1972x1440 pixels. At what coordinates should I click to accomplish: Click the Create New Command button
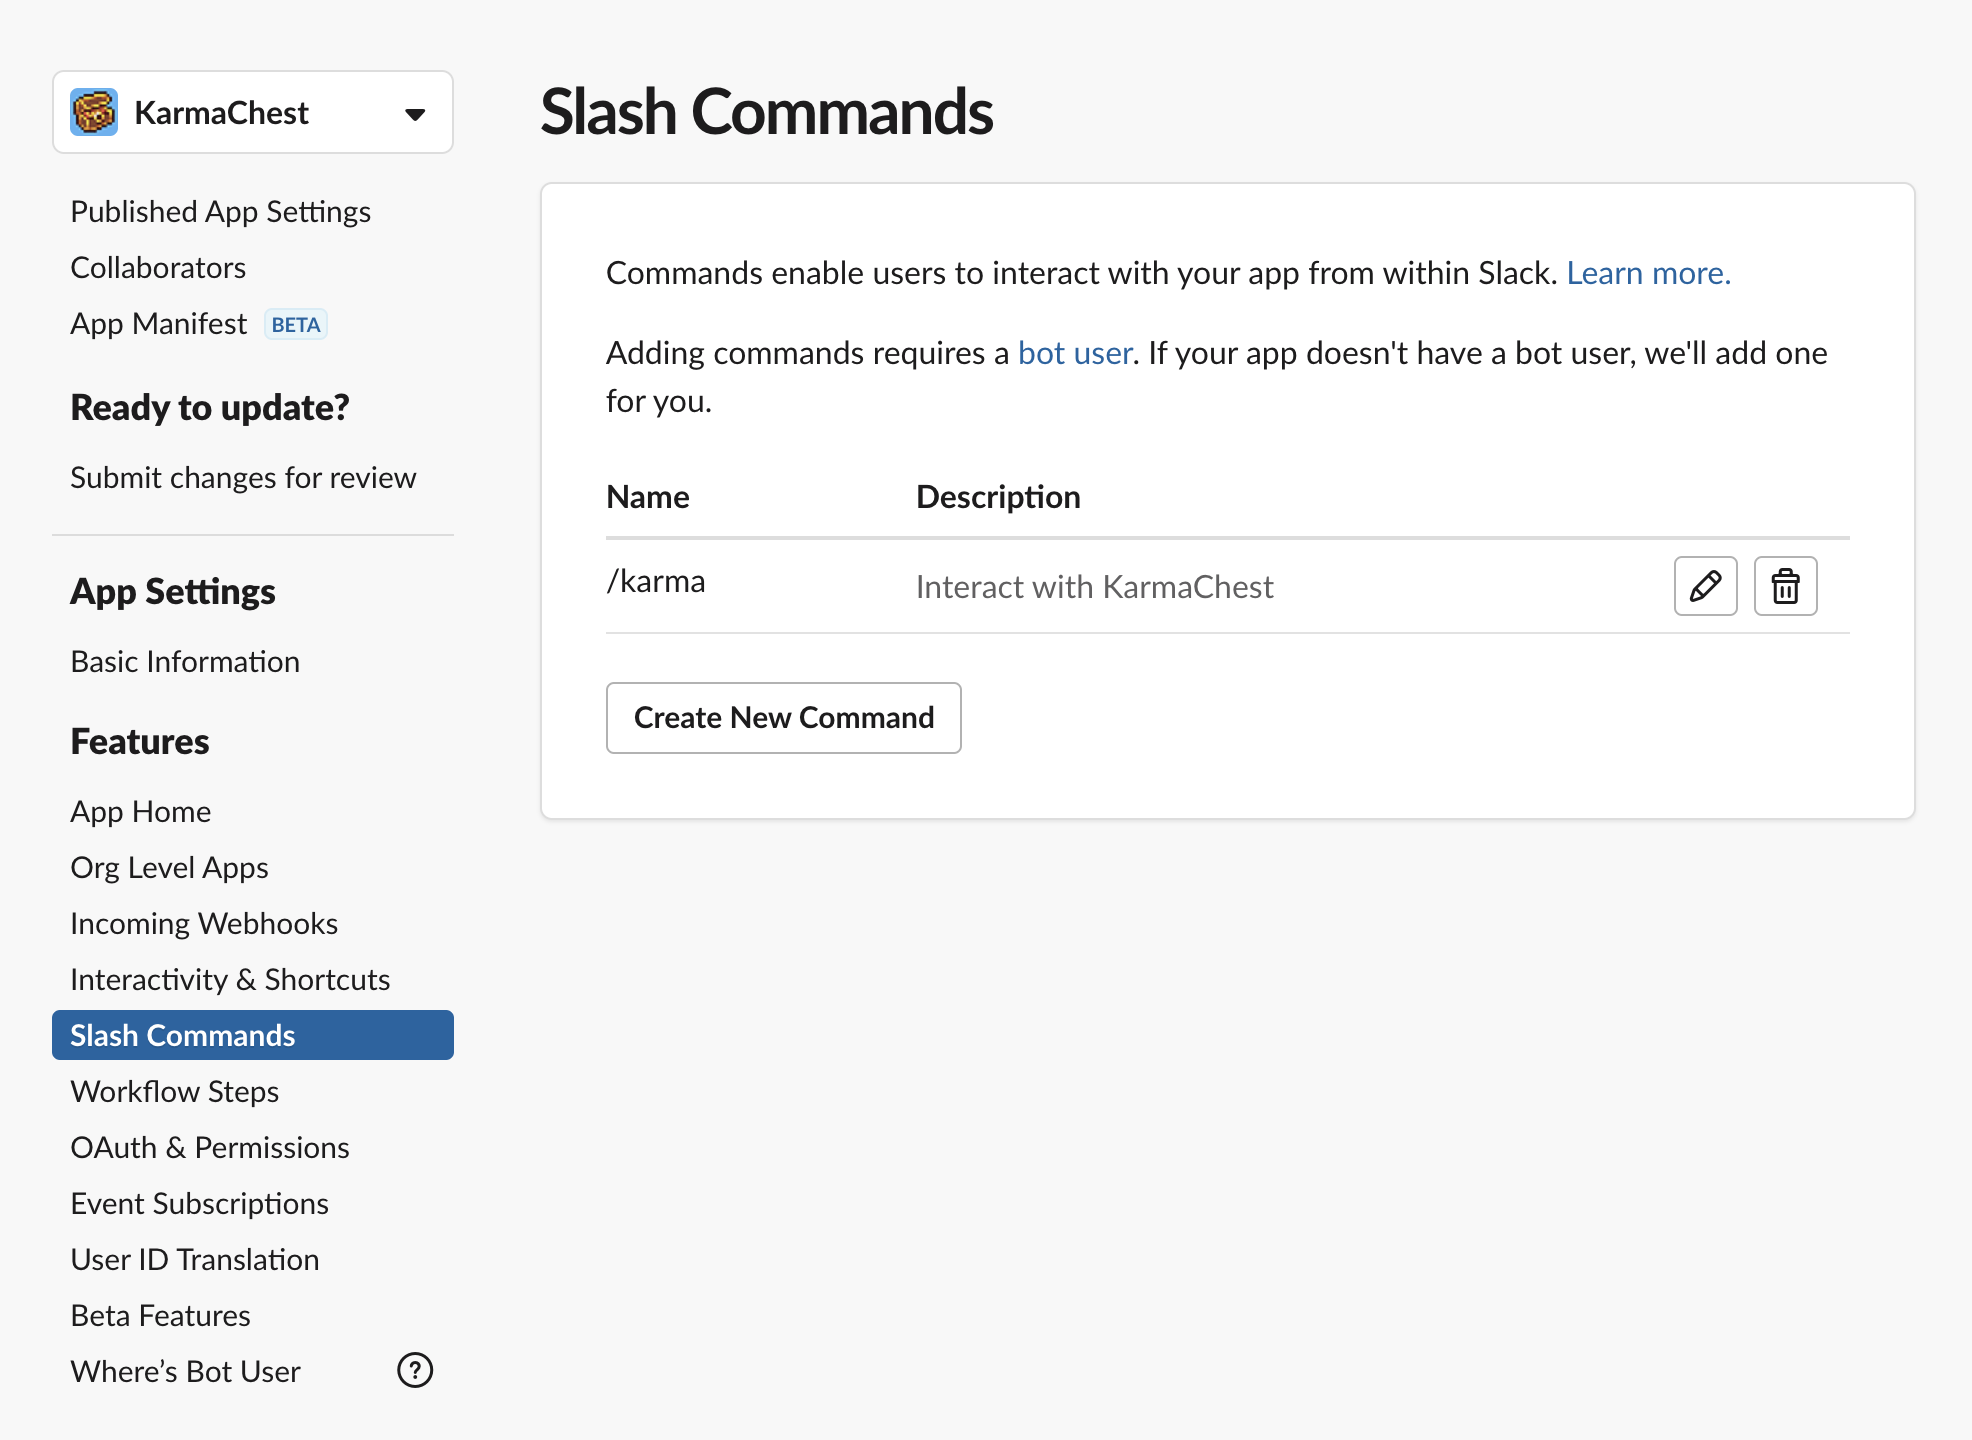(783, 718)
